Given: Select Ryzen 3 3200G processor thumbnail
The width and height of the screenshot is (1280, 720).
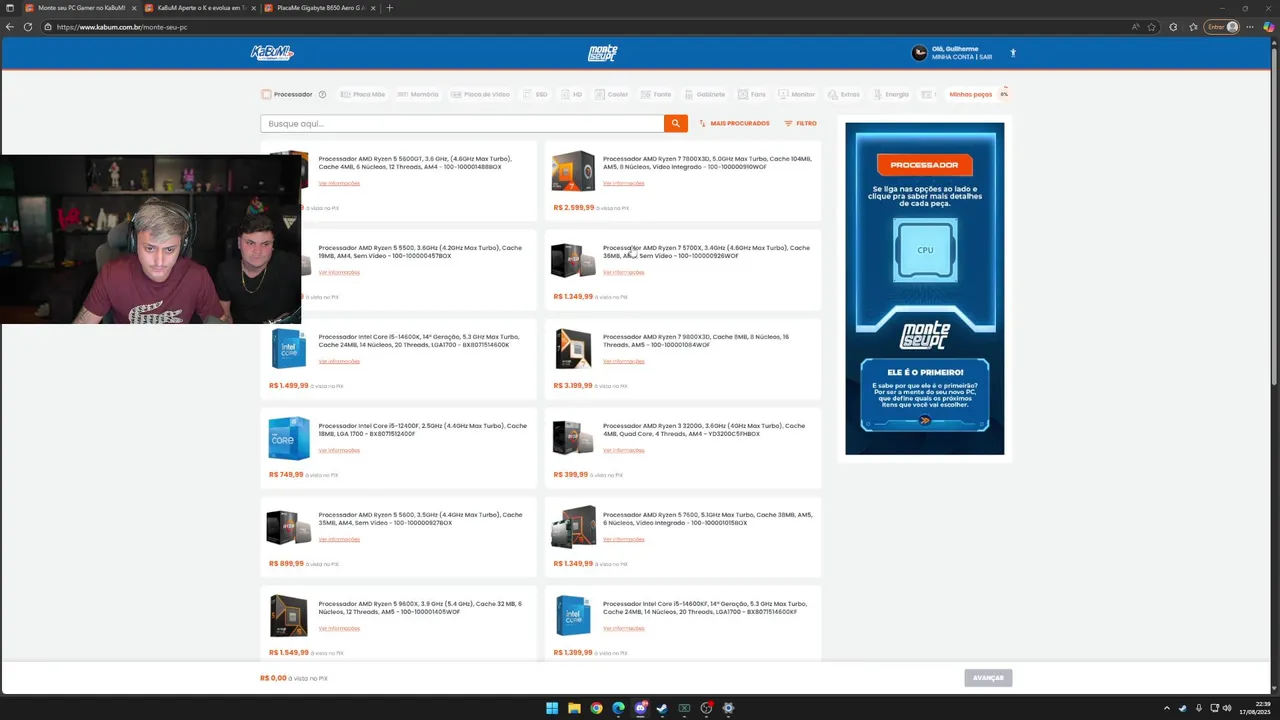Looking at the screenshot, I should [573, 438].
